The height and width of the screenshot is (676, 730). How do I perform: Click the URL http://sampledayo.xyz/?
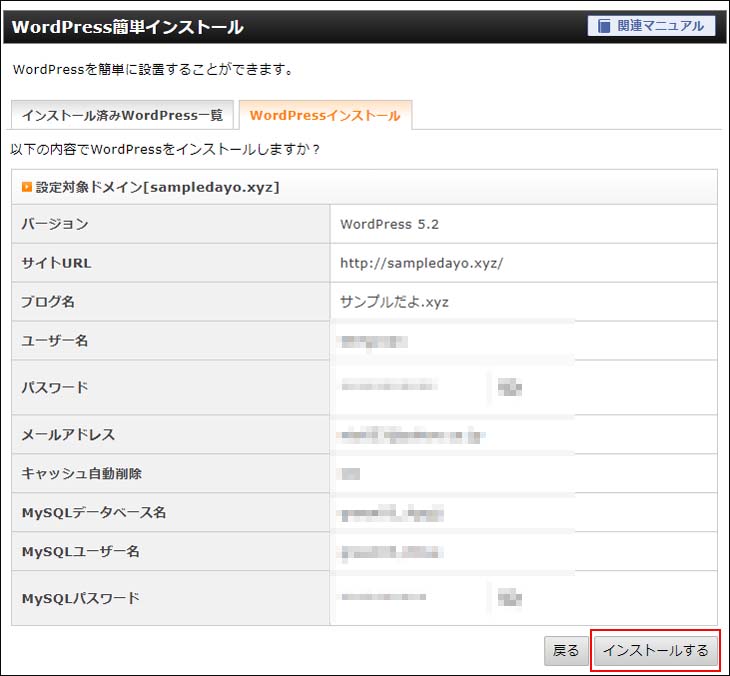pos(421,263)
